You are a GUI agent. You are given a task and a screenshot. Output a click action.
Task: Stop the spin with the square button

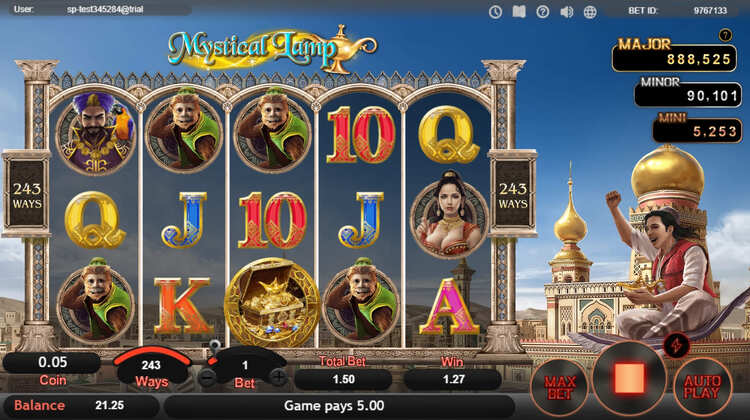click(x=629, y=378)
